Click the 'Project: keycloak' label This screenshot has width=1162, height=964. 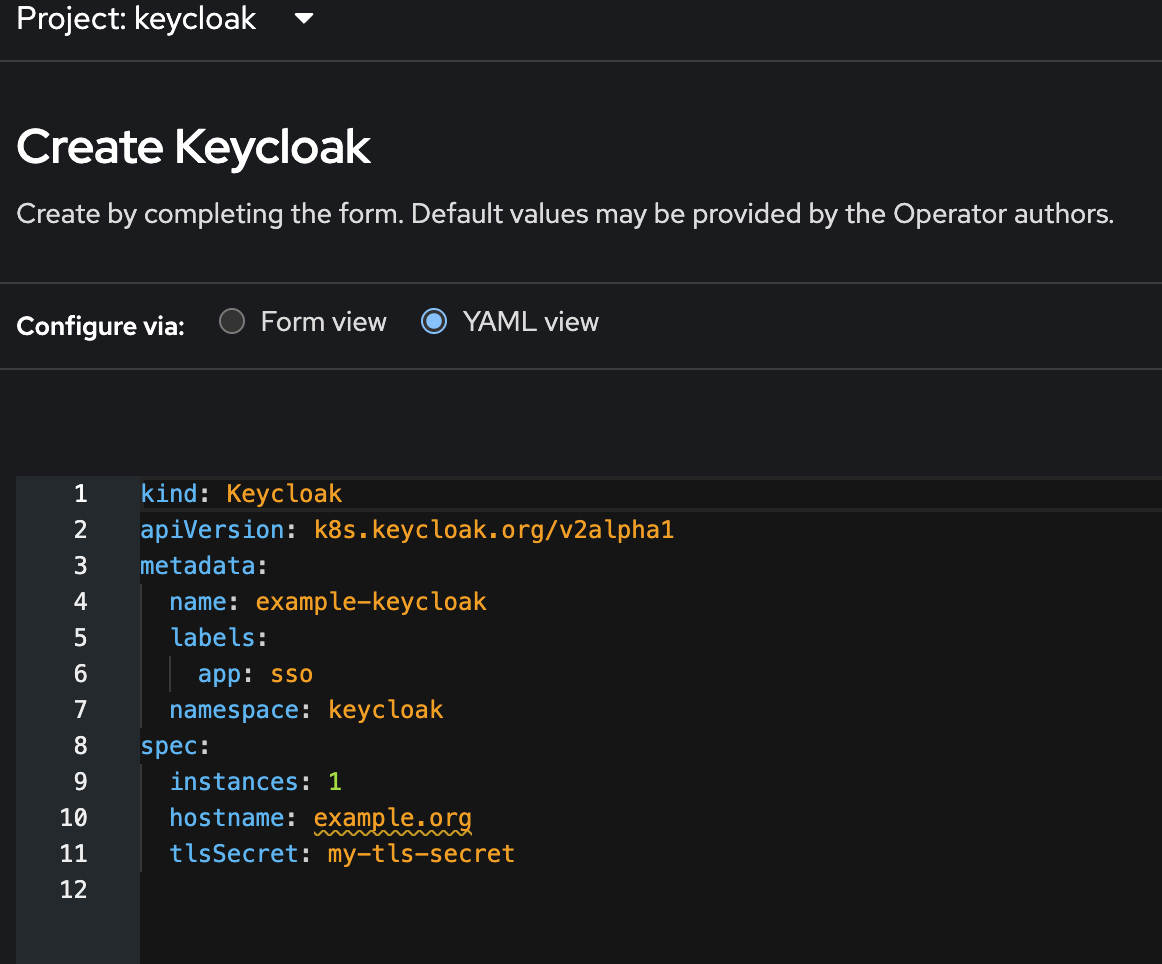[135, 18]
